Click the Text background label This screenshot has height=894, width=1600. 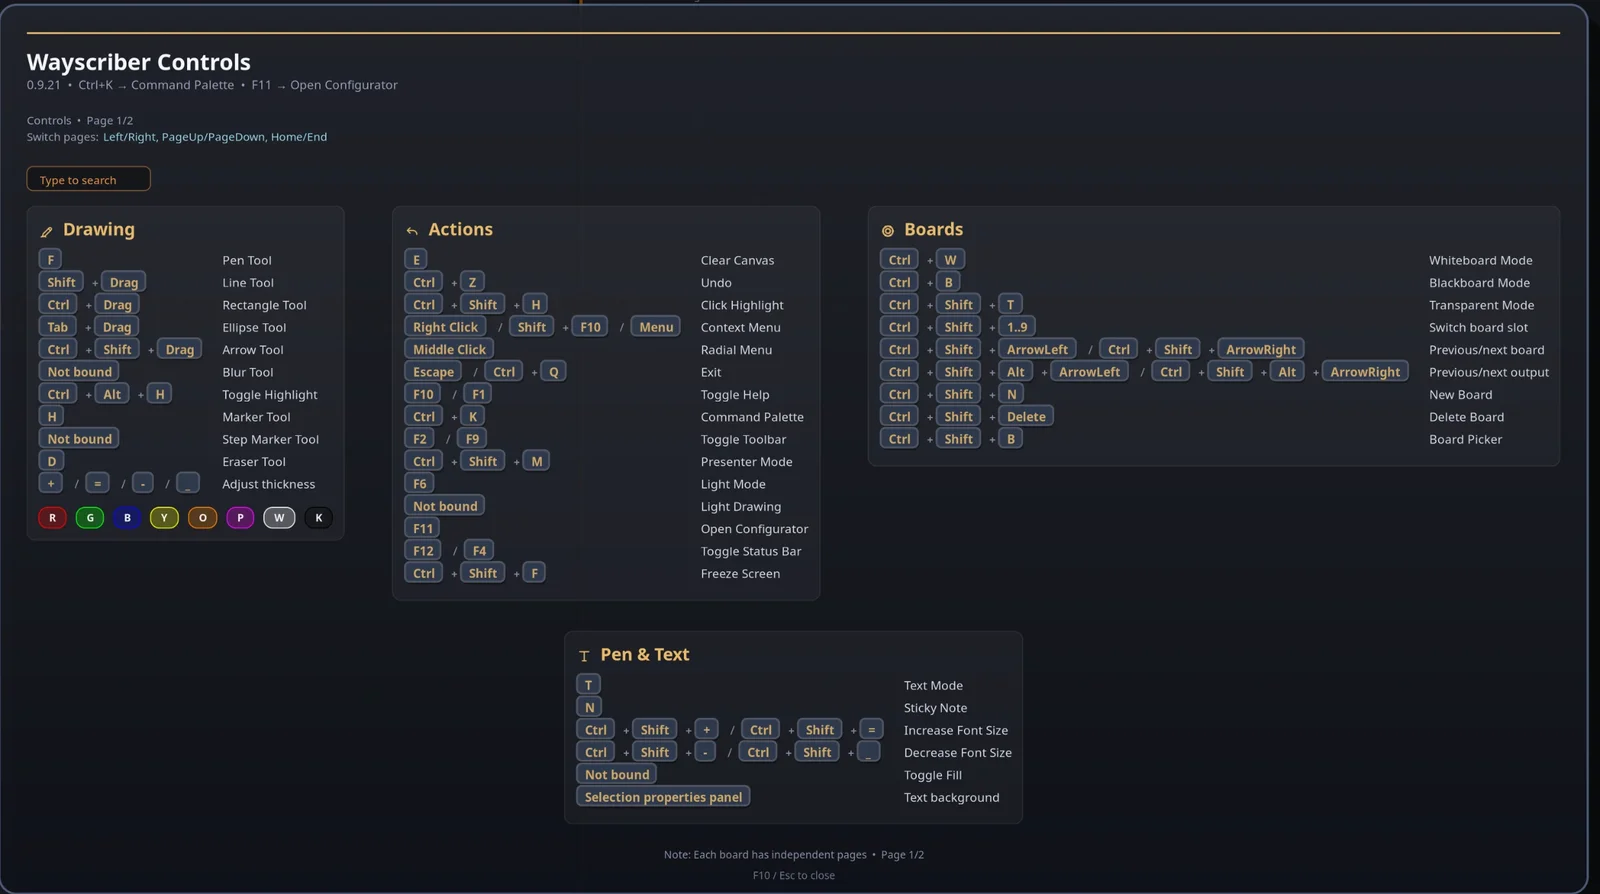tap(951, 798)
